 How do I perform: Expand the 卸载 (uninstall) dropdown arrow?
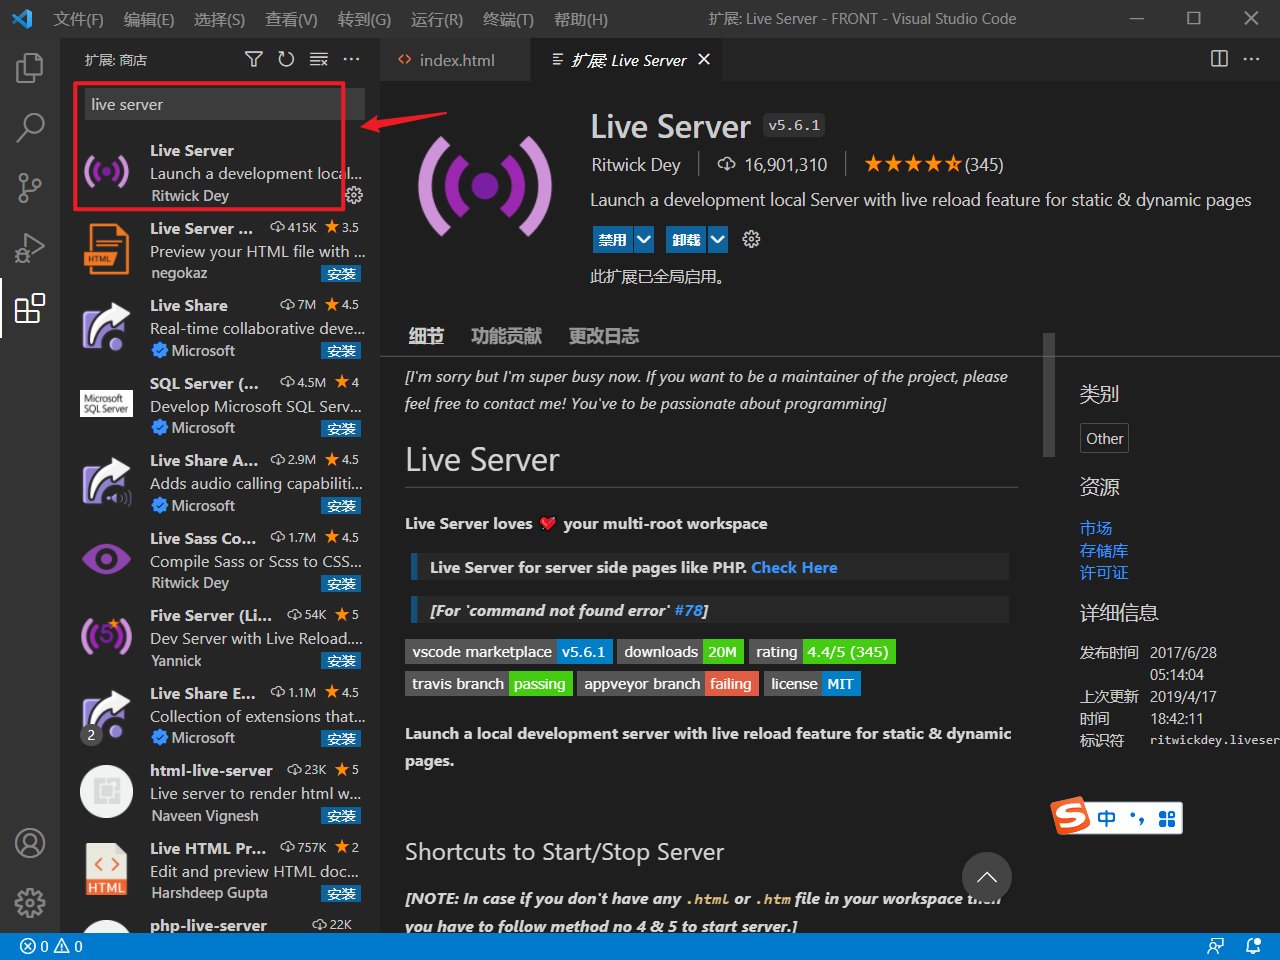pos(718,239)
